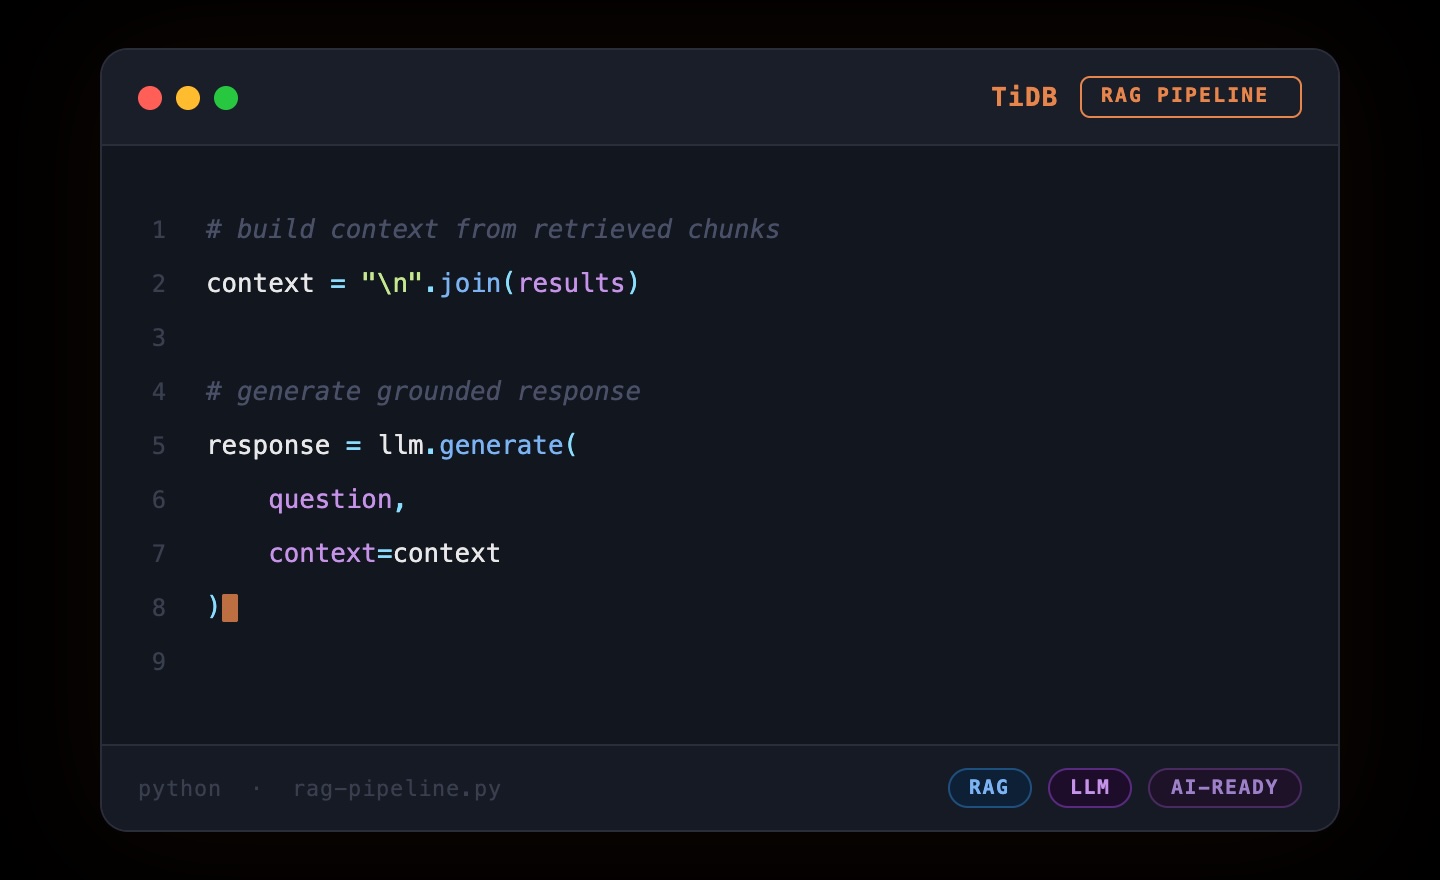Click the orange text cursor block

pos(230,608)
